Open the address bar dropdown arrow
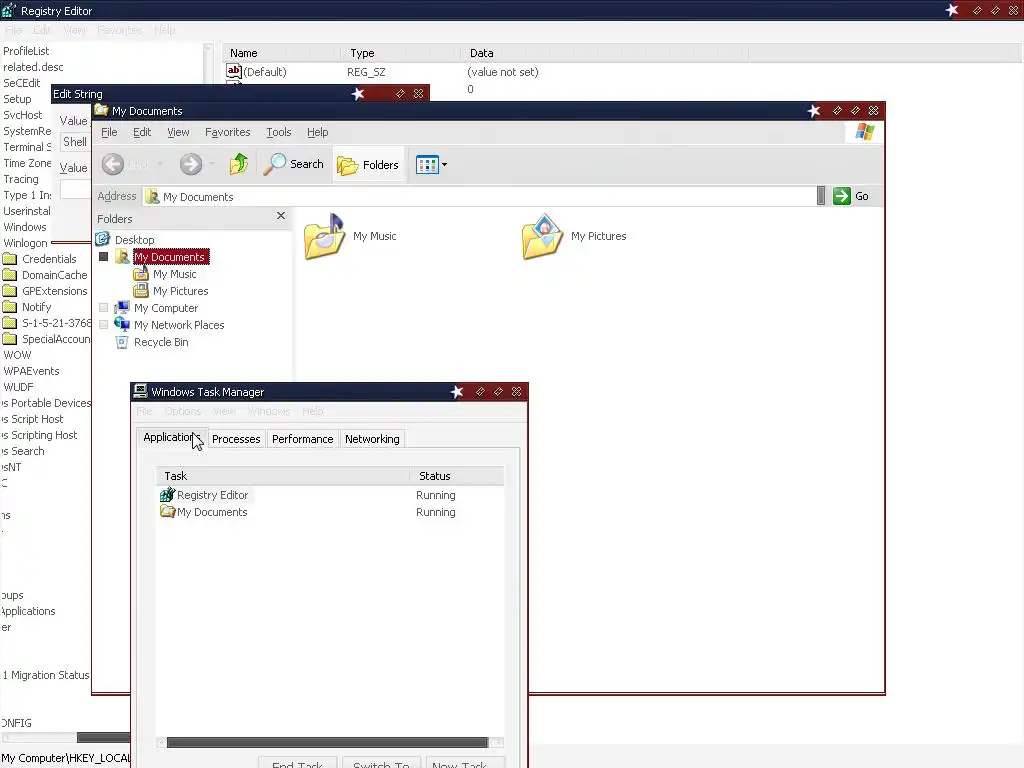 tap(821, 195)
